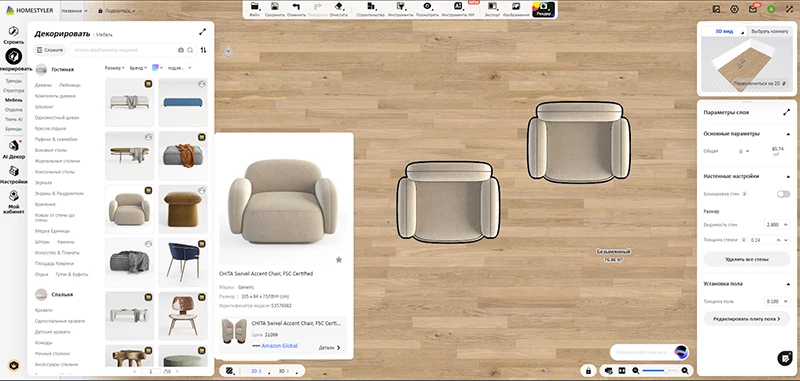The image size is (800, 381).
Task: Select the 3D вид tab in preview panel
Action: [723, 31]
